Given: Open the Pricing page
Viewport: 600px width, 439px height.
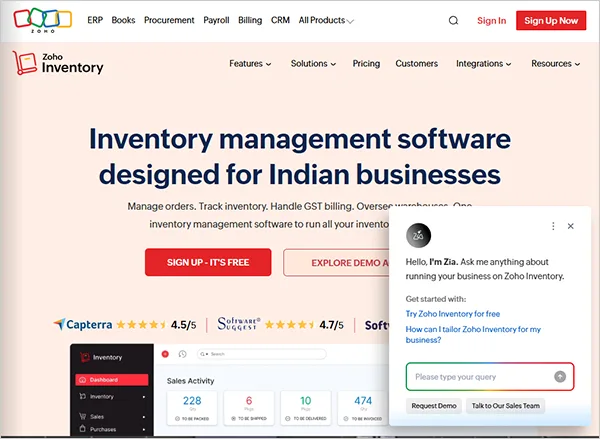Looking at the screenshot, I should click(366, 64).
